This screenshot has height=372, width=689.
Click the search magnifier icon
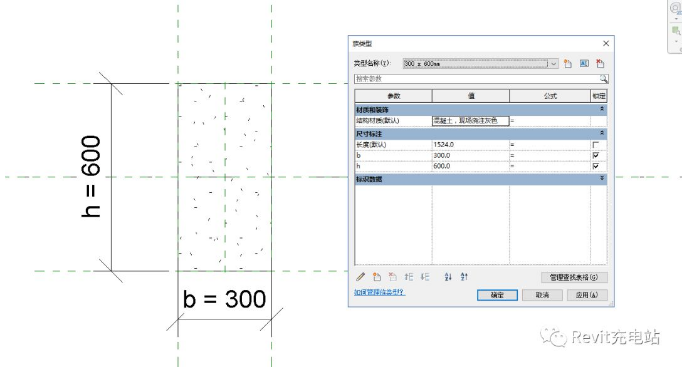pos(604,79)
